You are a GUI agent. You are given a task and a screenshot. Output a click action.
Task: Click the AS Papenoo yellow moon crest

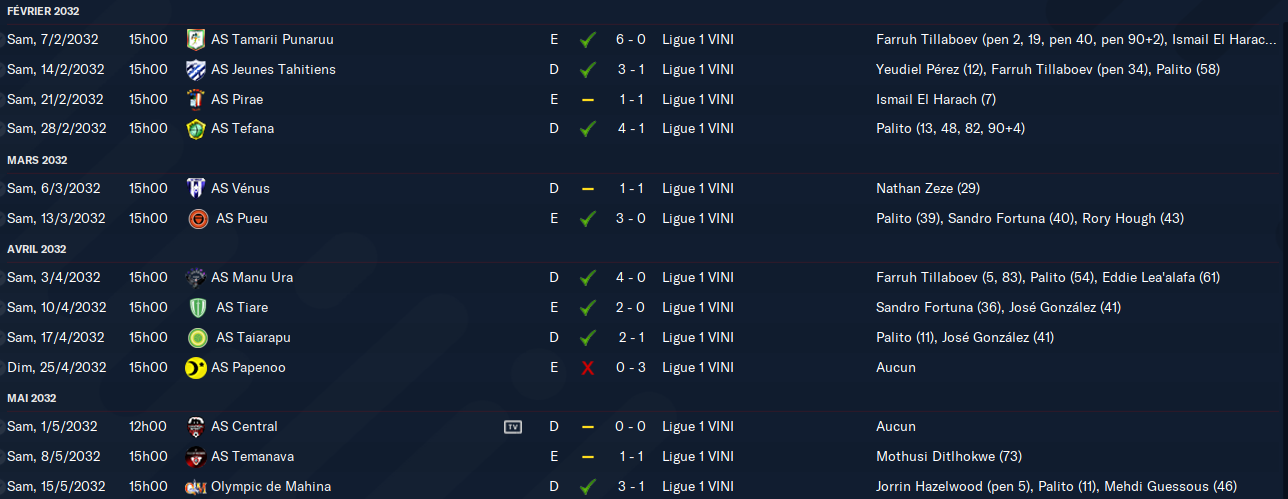[x=196, y=367]
